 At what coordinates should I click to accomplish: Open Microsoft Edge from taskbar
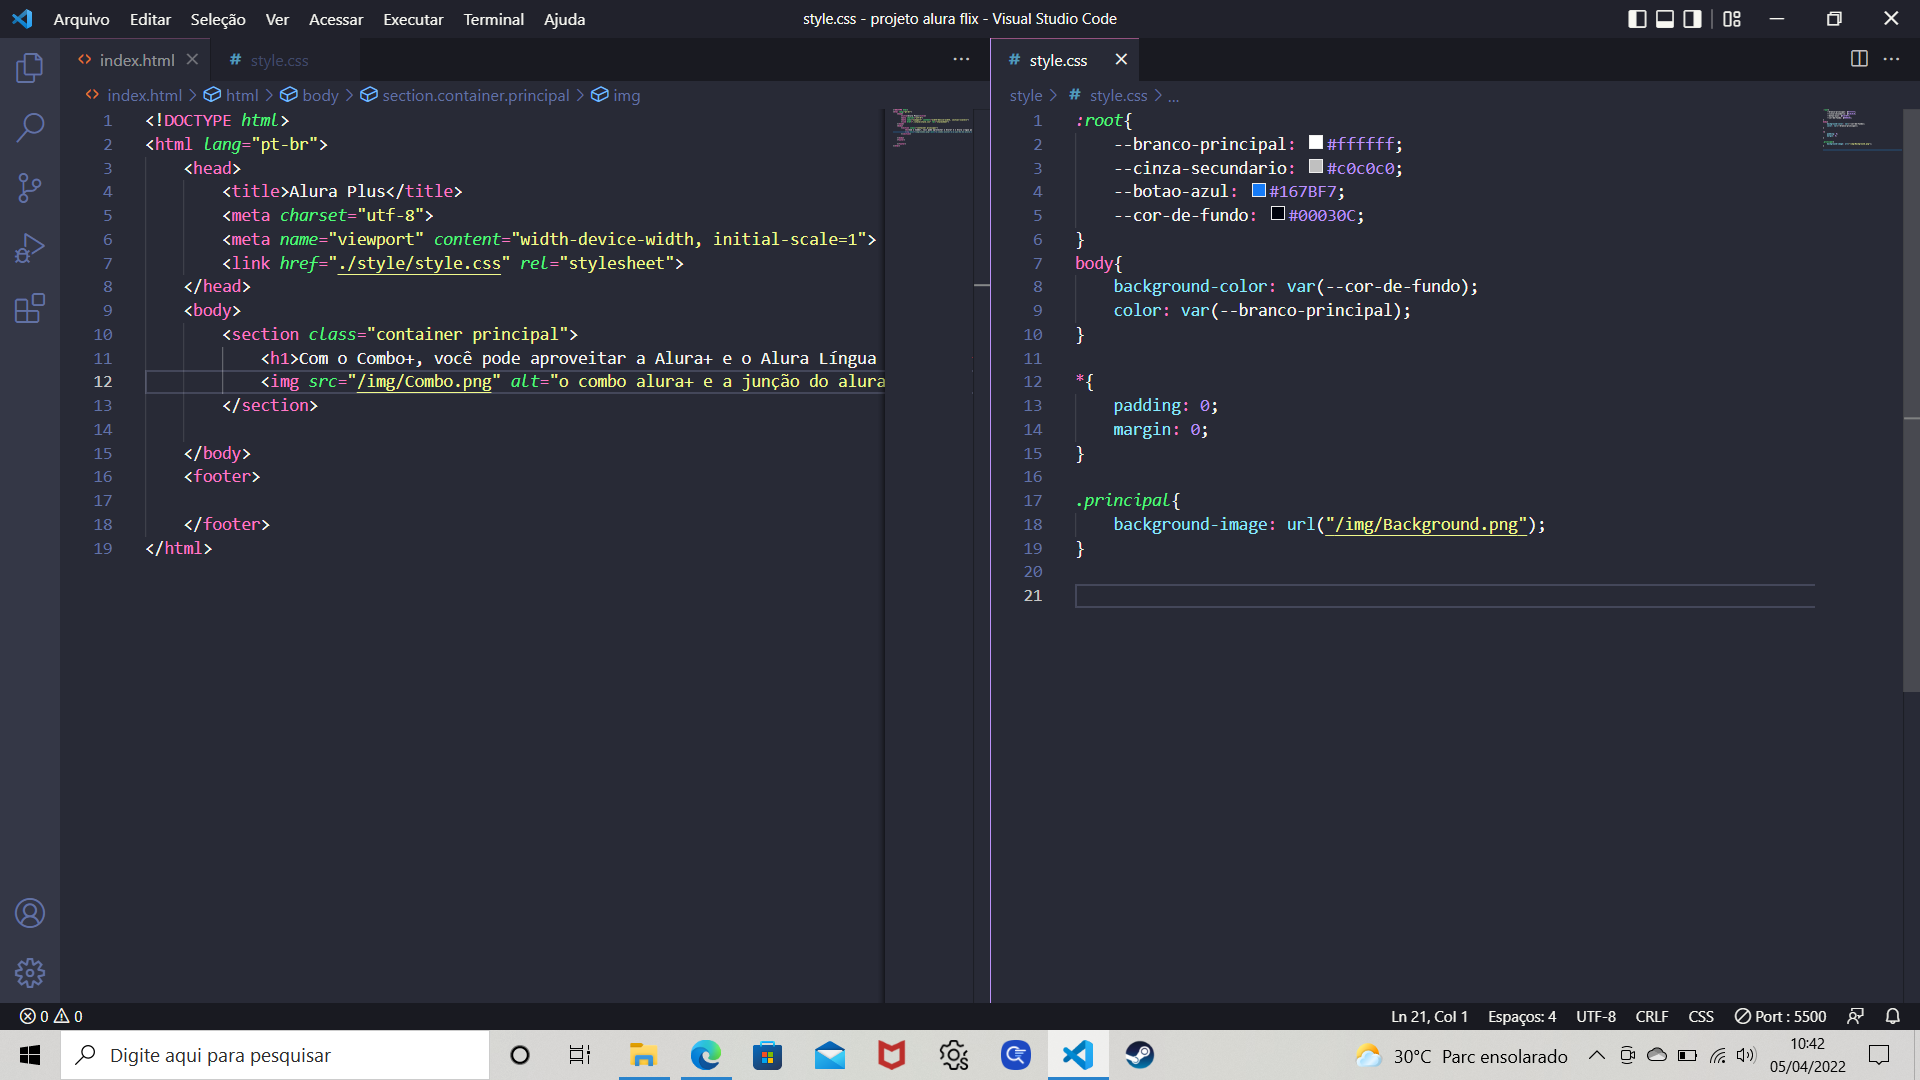pyautogui.click(x=705, y=1055)
